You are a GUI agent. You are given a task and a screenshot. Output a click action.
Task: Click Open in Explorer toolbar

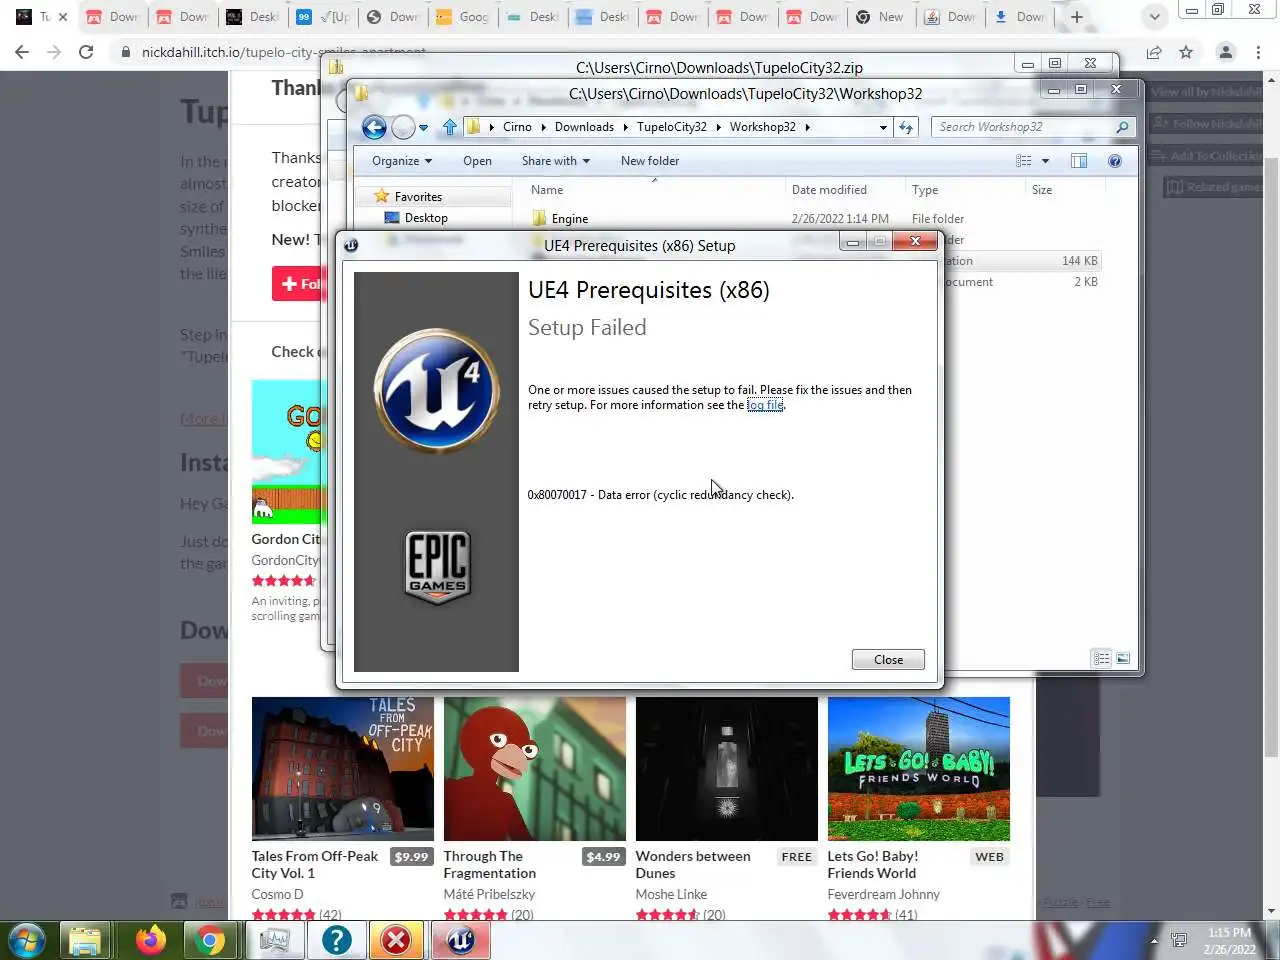[477, 161]
